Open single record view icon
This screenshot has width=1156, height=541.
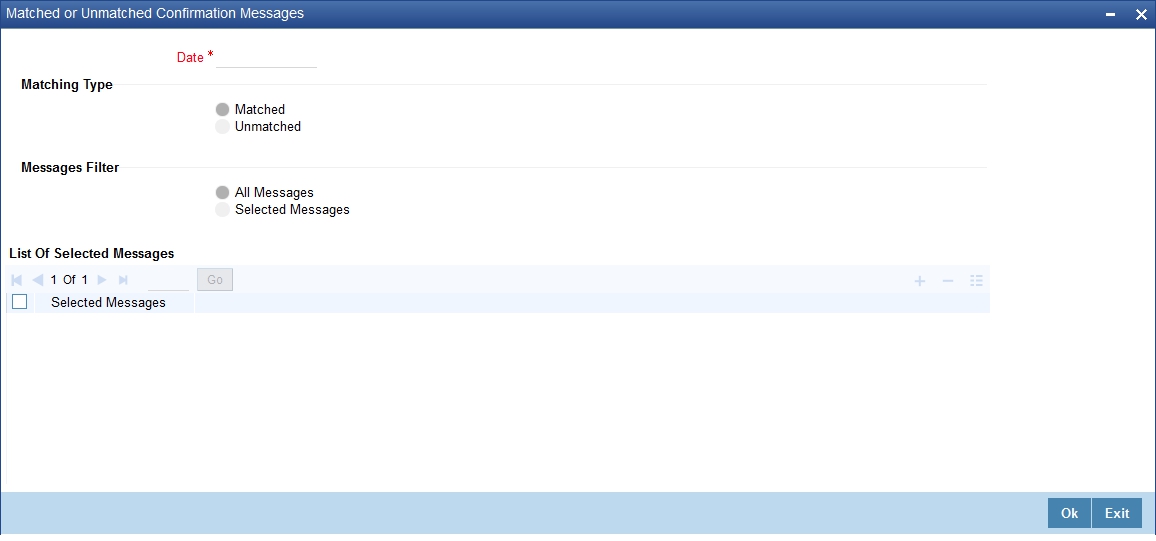[x=977, y=281]
